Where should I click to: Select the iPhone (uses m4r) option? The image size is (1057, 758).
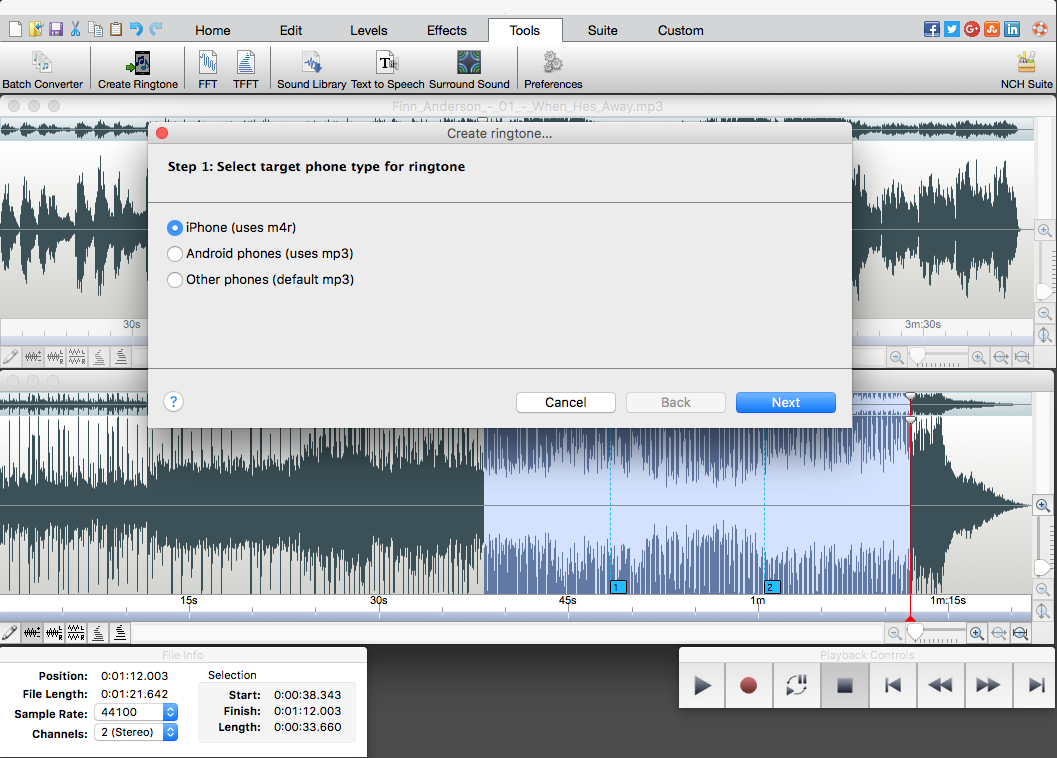tap(175, 228)
